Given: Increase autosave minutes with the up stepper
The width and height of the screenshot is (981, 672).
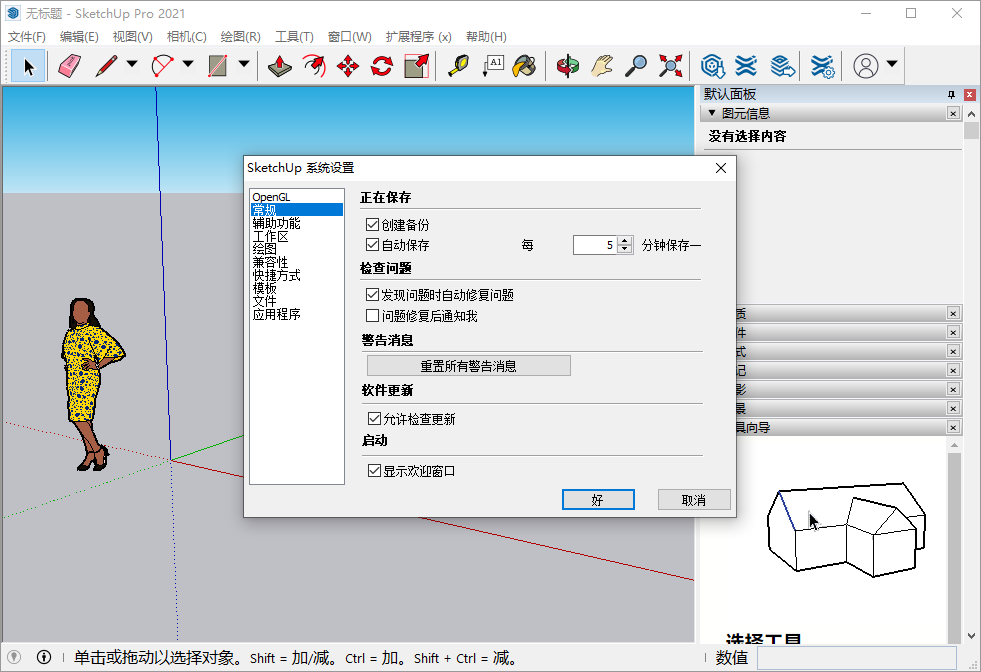Looking at the screenshot, I should click(x=626, y=240).
